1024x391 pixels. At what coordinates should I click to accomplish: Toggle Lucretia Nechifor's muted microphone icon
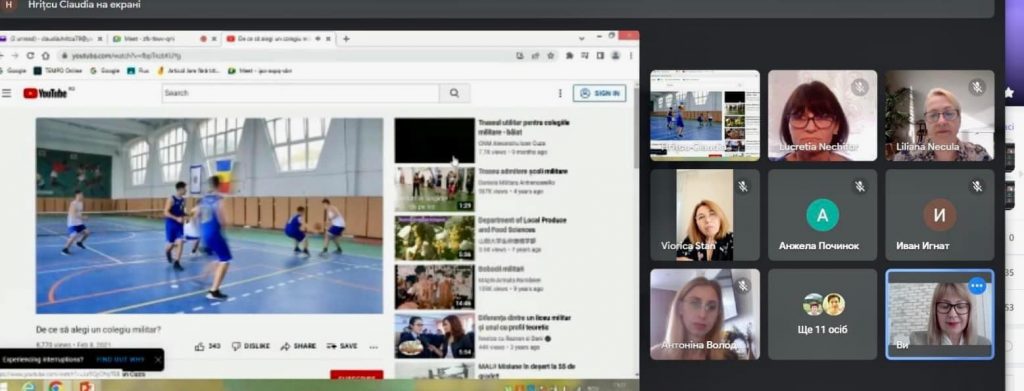(x=859, y=87)
